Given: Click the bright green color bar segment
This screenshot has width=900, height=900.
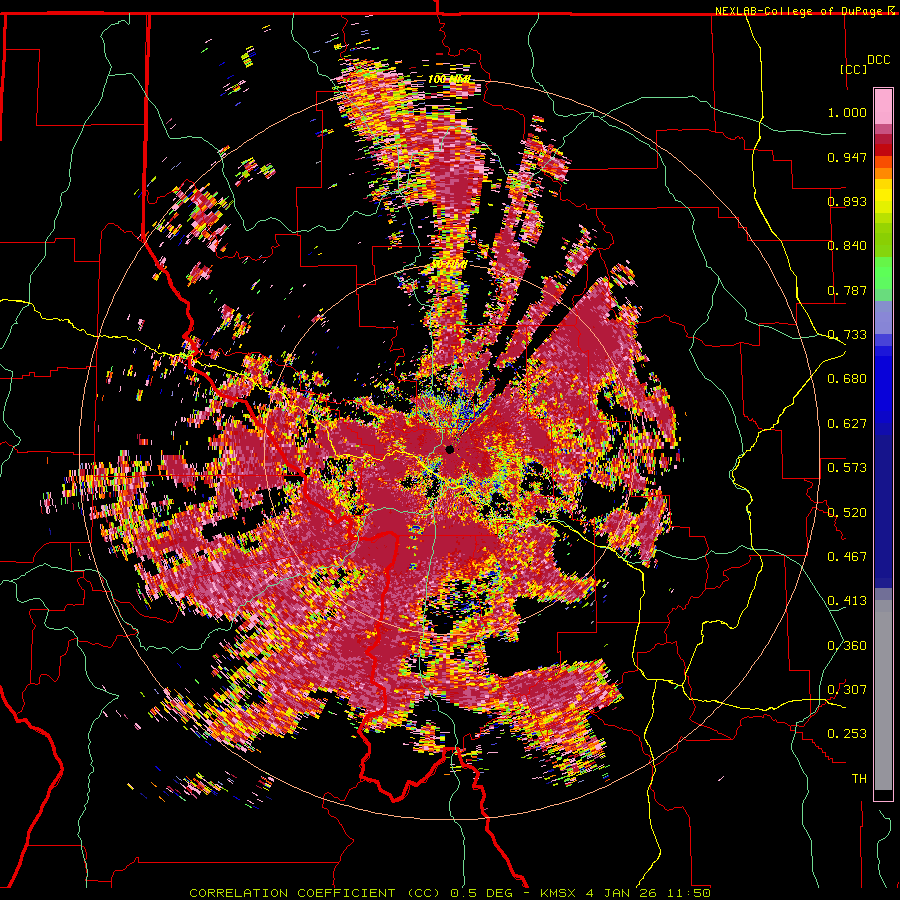Looking at the screenshot, I should point(883,271).
